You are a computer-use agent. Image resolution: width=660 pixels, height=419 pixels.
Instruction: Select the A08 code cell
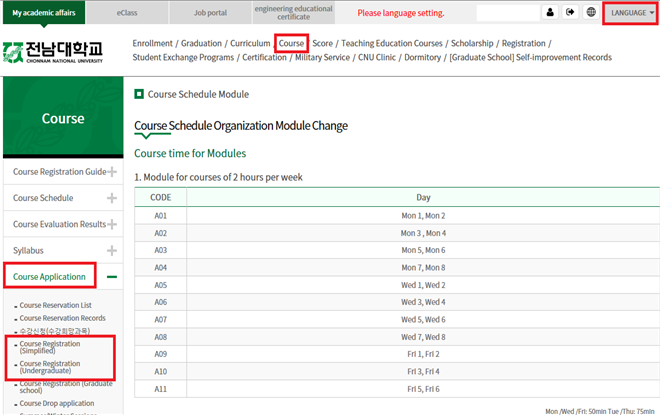[160, 337]
